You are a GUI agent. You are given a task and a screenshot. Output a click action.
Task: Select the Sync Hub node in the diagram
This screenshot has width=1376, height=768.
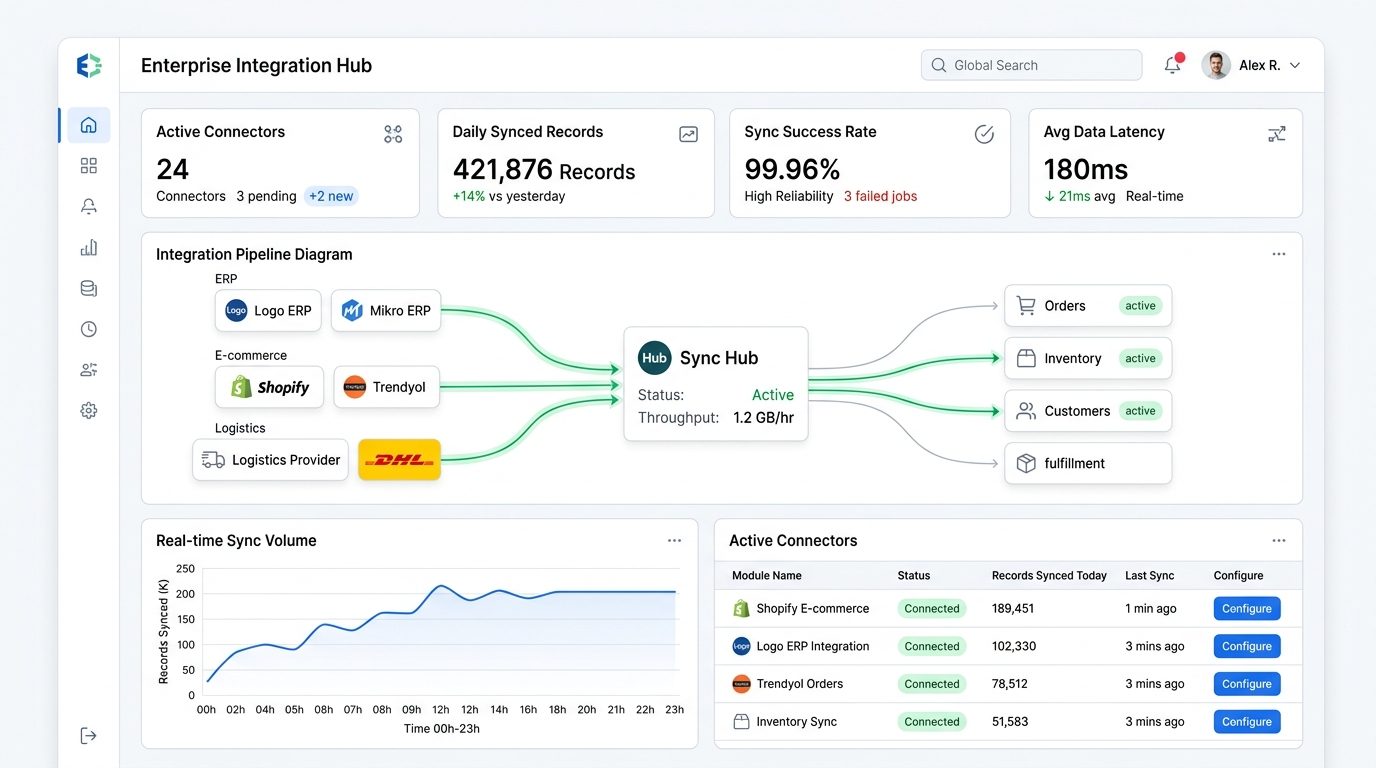[716, 384]
